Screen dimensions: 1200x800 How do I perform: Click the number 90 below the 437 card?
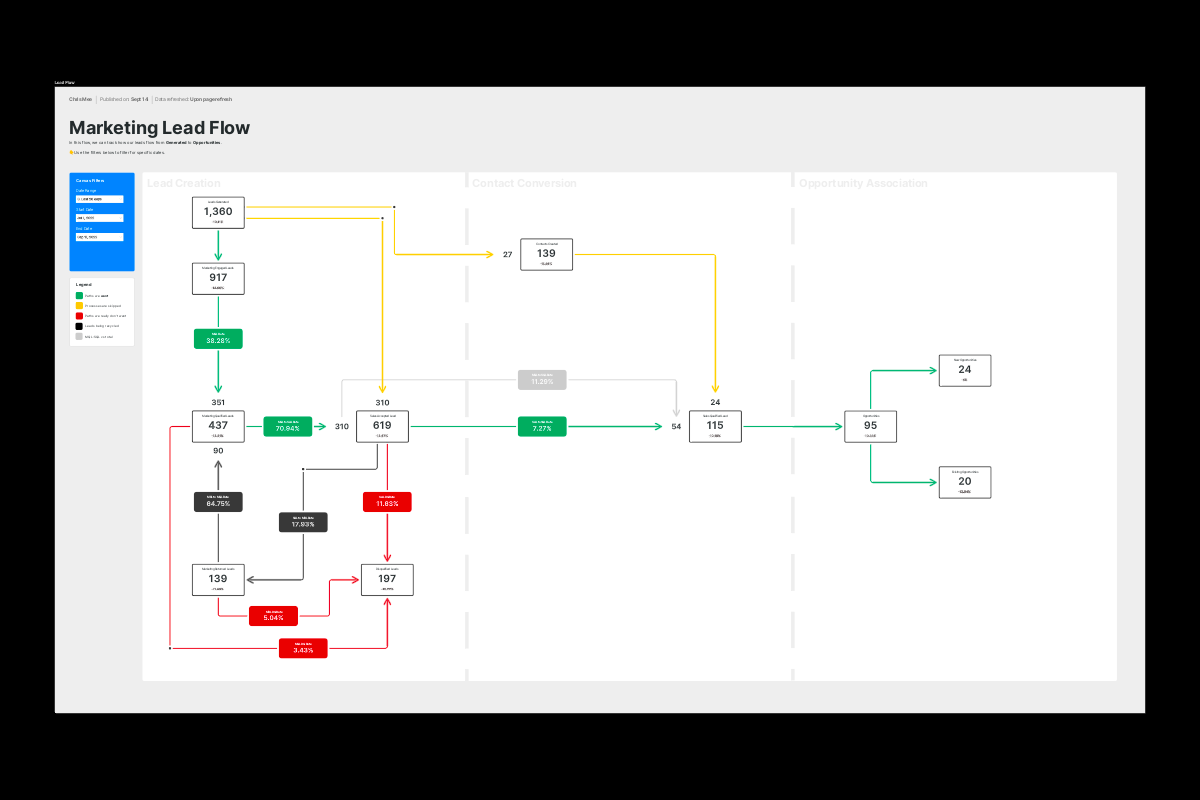pos(218,451)
